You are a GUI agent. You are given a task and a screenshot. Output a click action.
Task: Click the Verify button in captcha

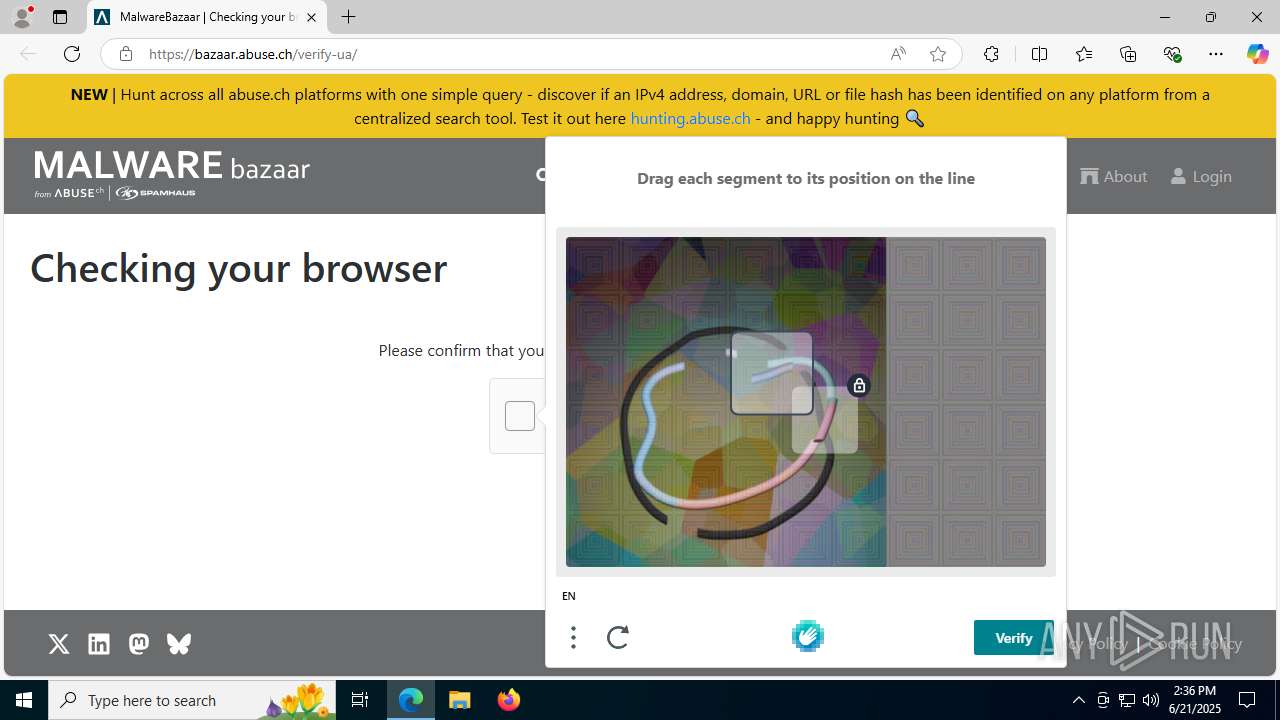[x=1014, y=638]
